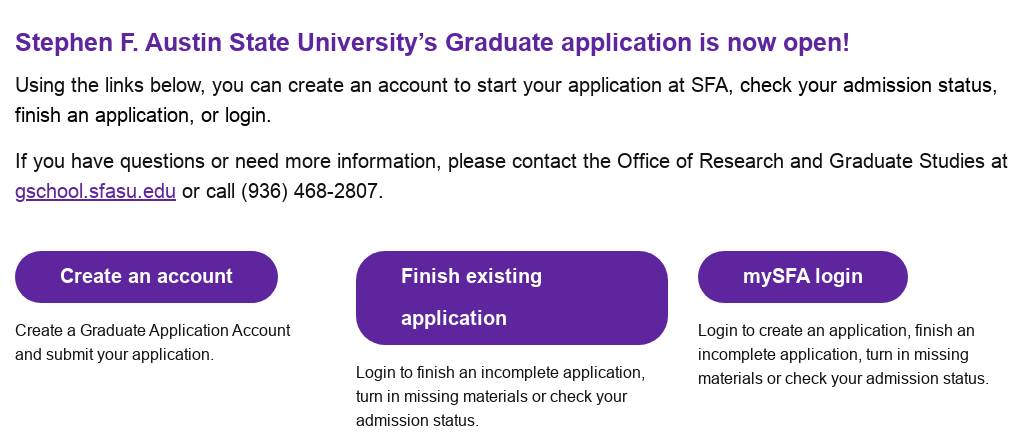Click the purple Graduate application heading
The image size is (1024, 437).
tap(432, 44)
